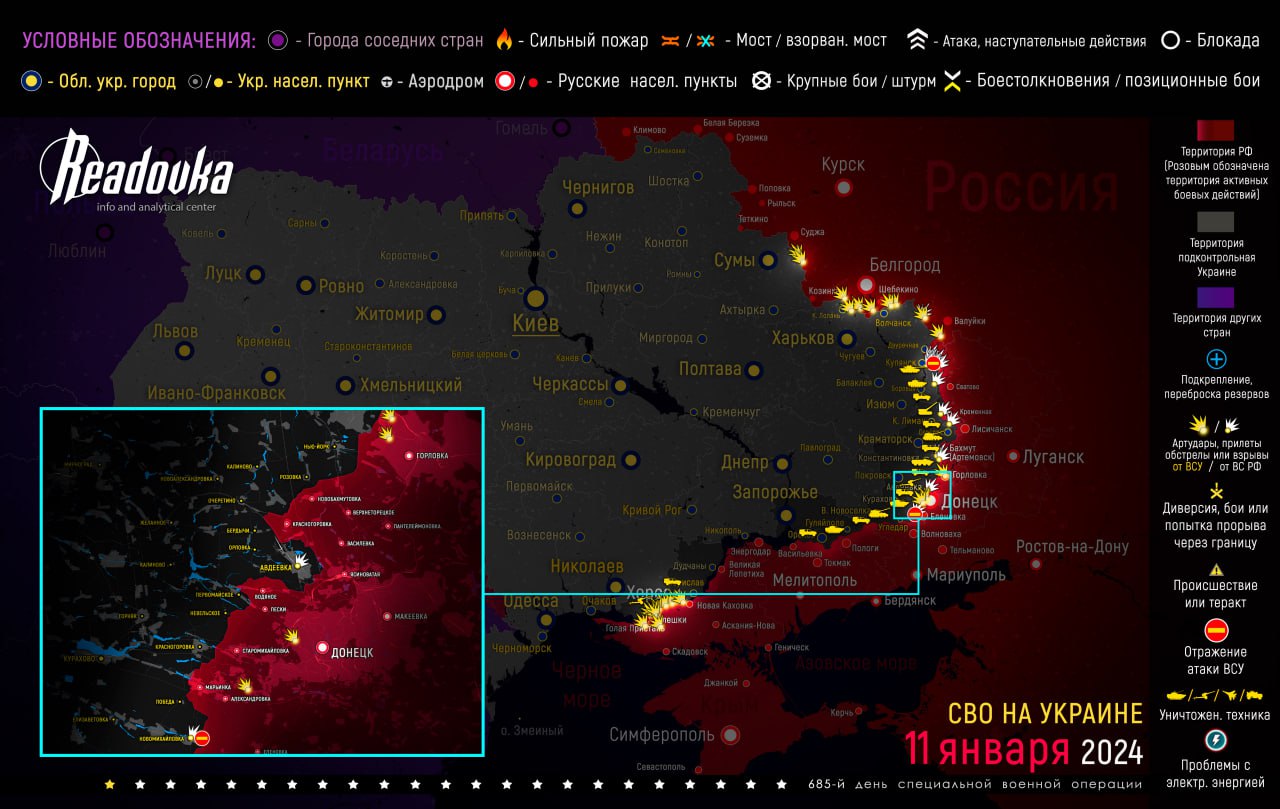Click the lightning electricity problems icon

pyautogui.click(x=1216, y=741)
